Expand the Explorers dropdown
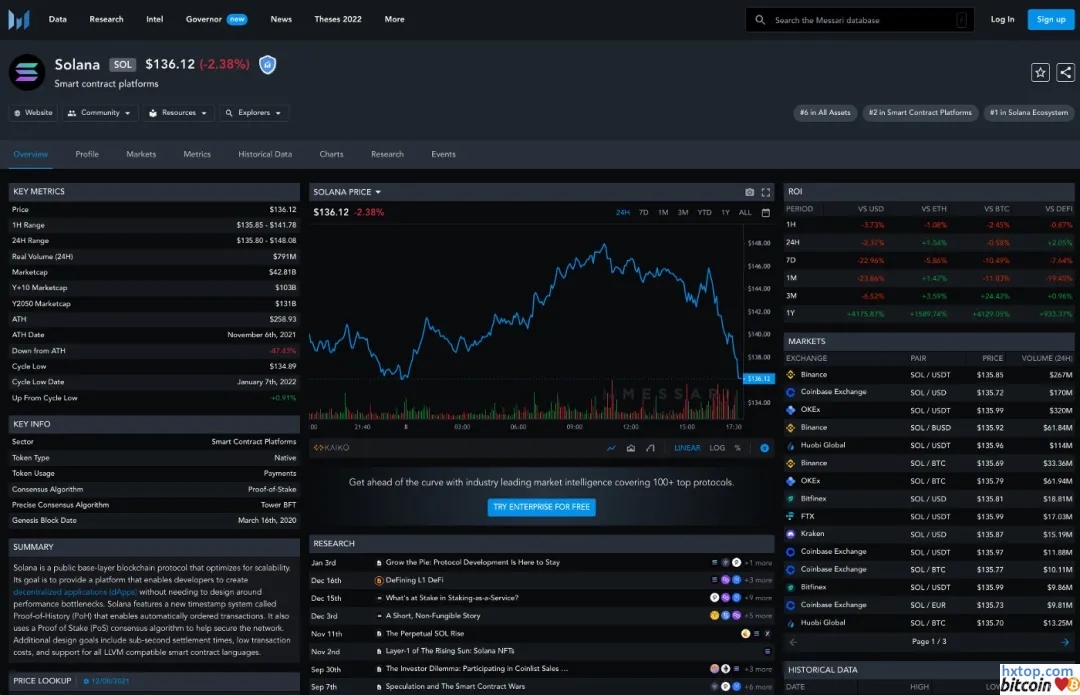 pos(254,113)
